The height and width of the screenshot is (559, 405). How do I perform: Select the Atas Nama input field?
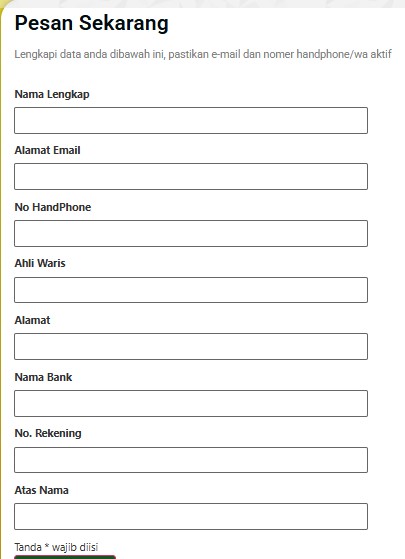(191, 516)
